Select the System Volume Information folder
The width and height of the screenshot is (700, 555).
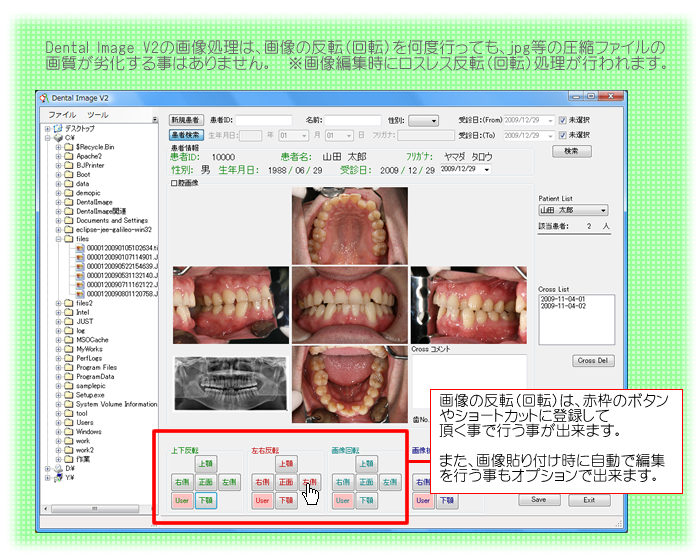click(x=116, y=404)
